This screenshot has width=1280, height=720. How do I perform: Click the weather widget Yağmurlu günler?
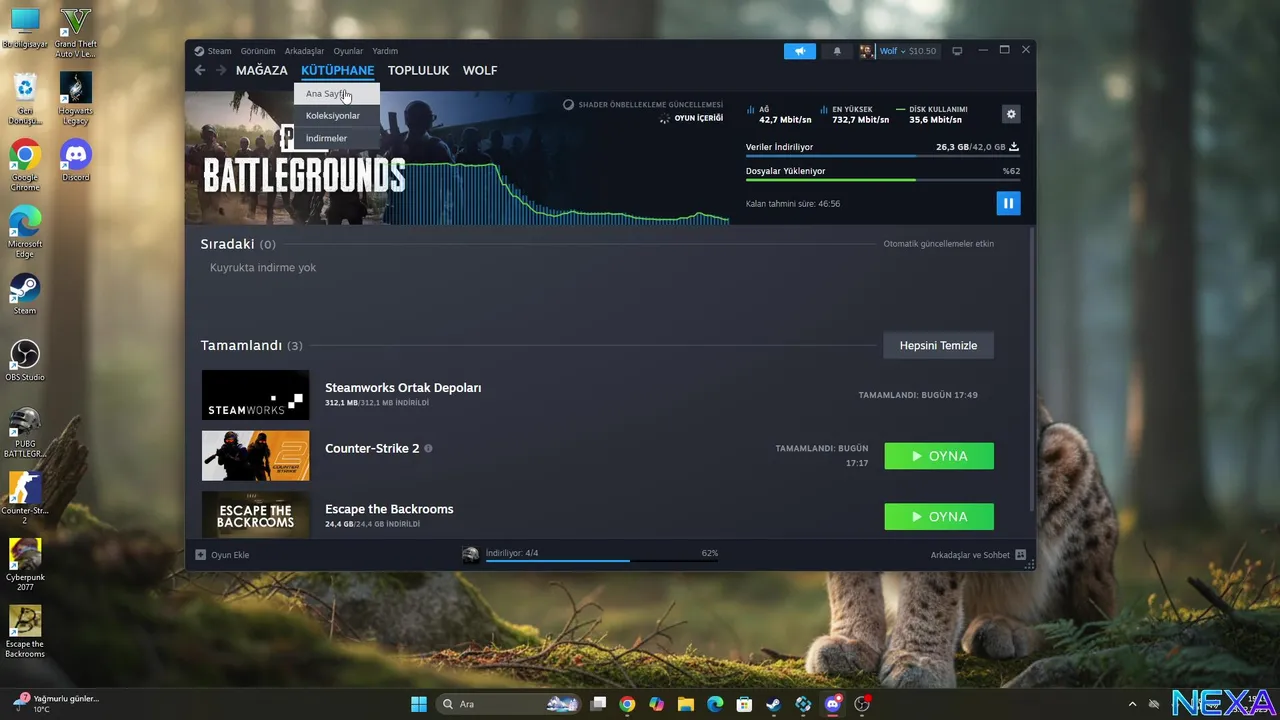pyautogui.click(x=55, y=703)
